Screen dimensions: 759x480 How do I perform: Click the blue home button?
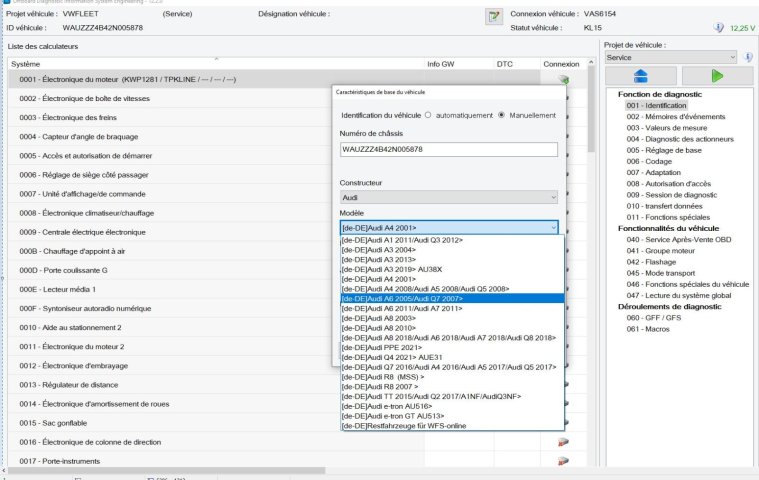click(640, 76)
